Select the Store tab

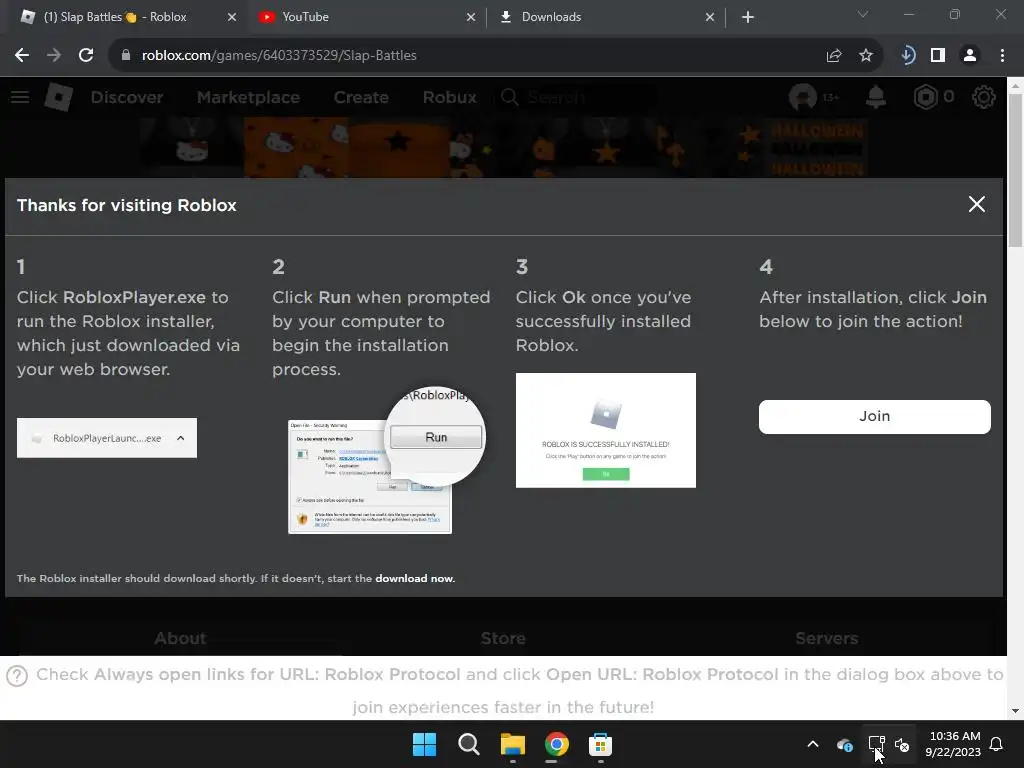(x=503, y=638)
